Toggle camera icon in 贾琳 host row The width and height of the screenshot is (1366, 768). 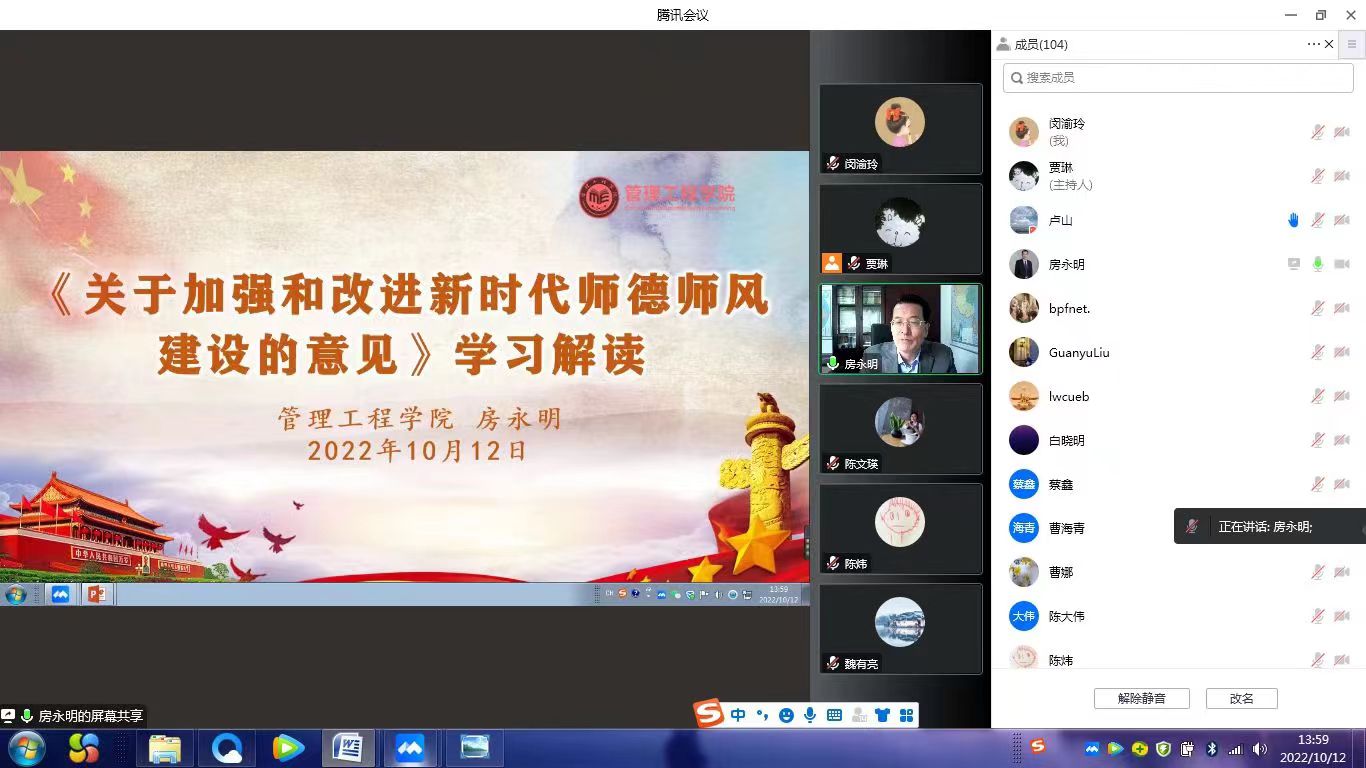click(x=1342, y=176)
